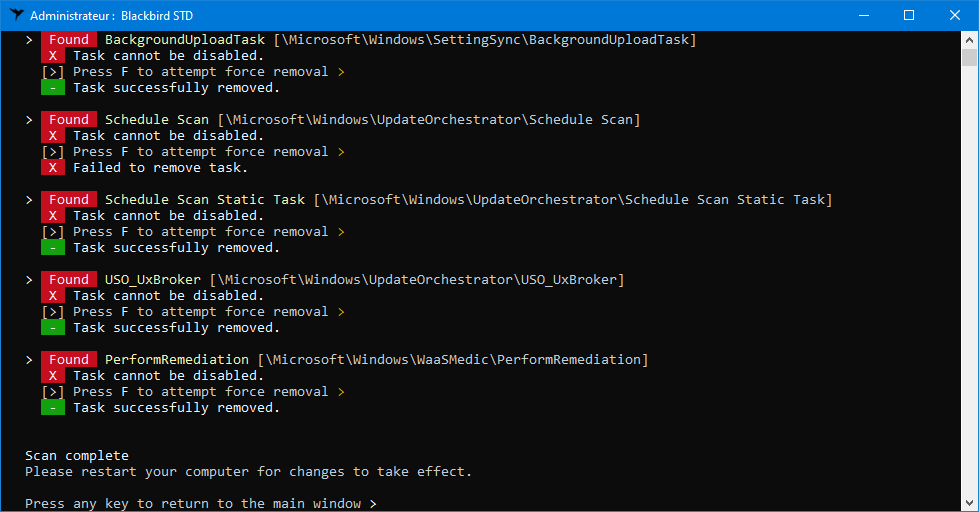
Task: Click the red Found badge for USO_UxBroker
Action: [69, 279]
